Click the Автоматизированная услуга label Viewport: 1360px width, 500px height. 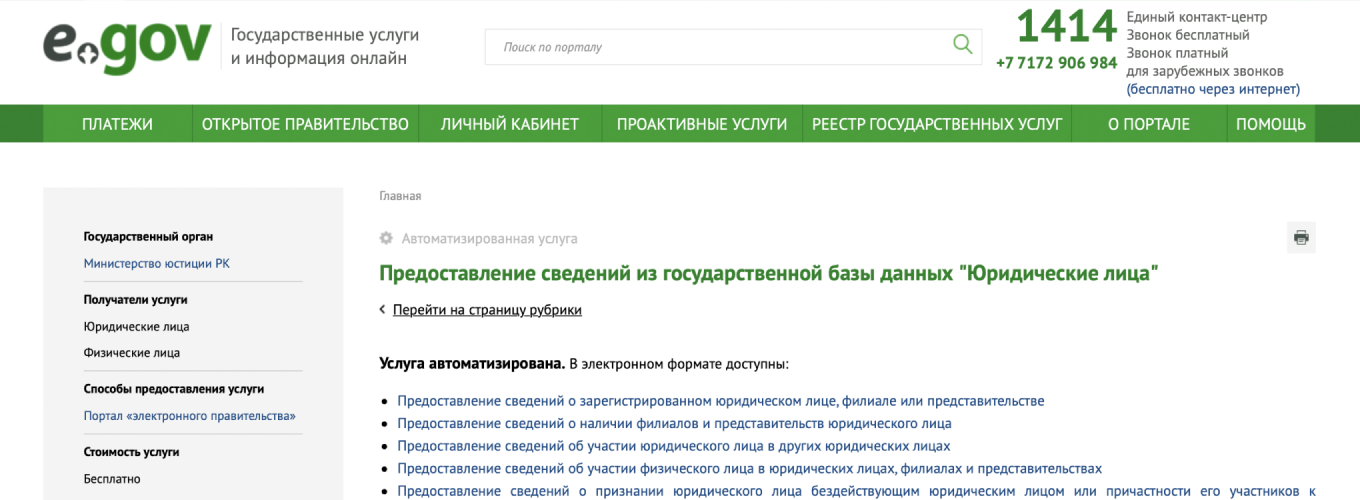click(x=490, y=239)
